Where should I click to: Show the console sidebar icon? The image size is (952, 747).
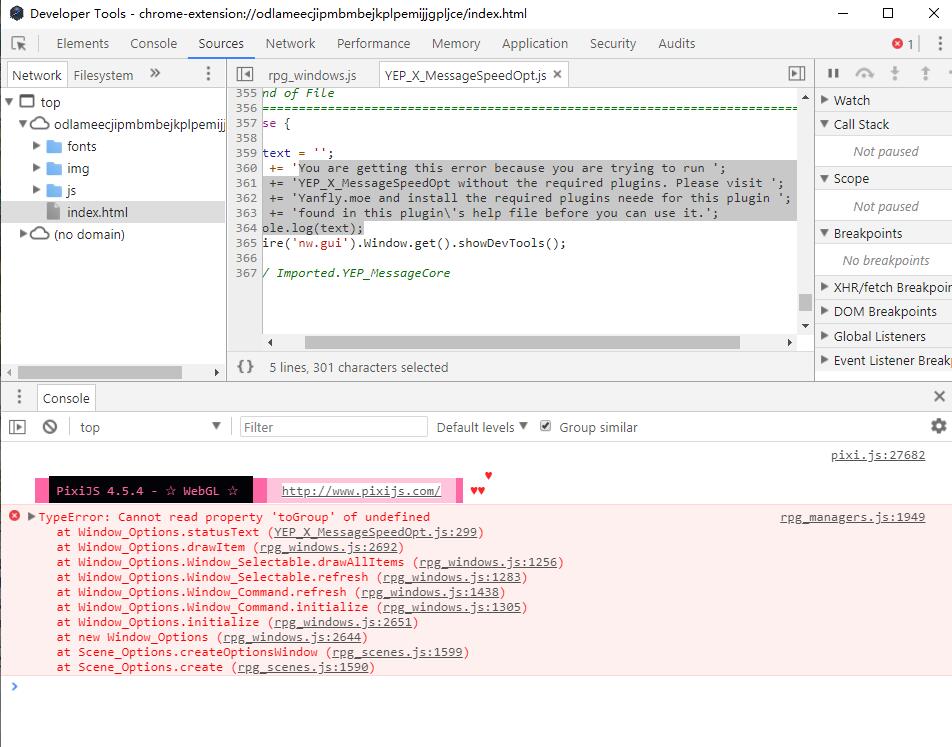[x=18, y=427]
